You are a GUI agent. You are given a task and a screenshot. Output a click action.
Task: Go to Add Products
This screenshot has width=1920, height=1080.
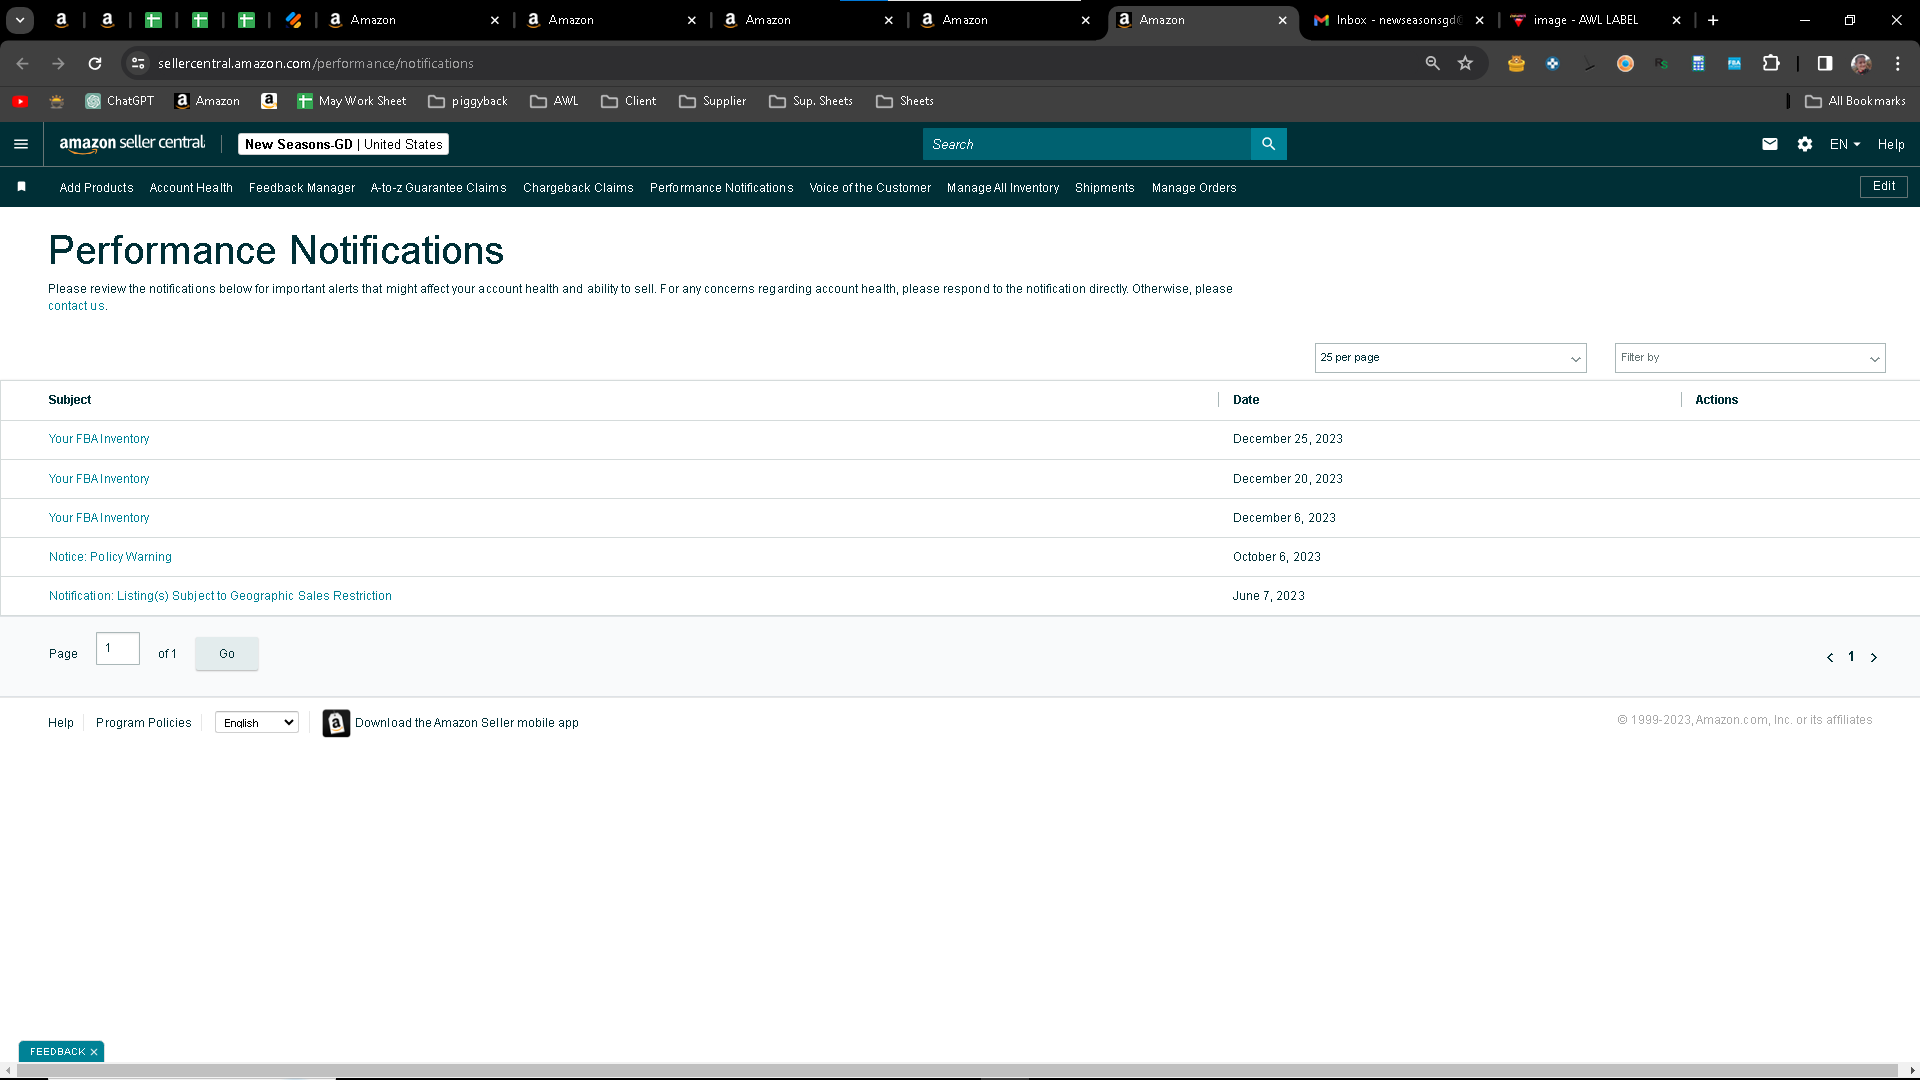coord(96,188)
